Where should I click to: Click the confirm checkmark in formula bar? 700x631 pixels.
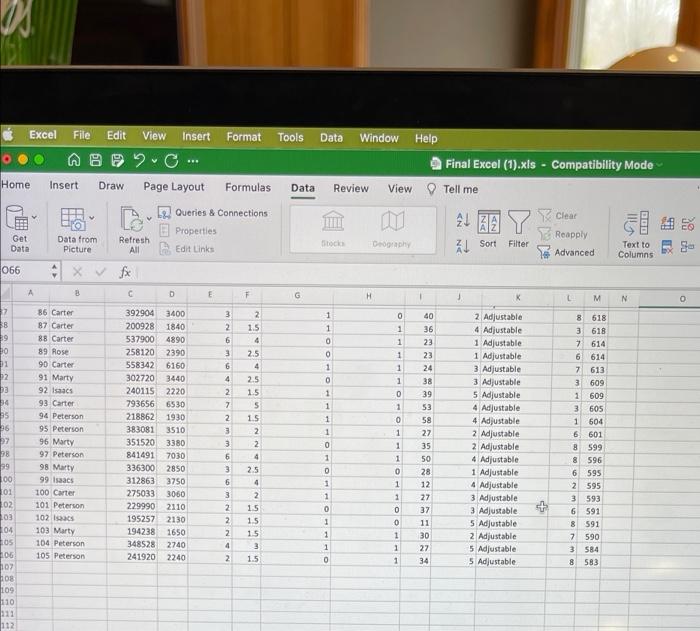pos(101,272)
